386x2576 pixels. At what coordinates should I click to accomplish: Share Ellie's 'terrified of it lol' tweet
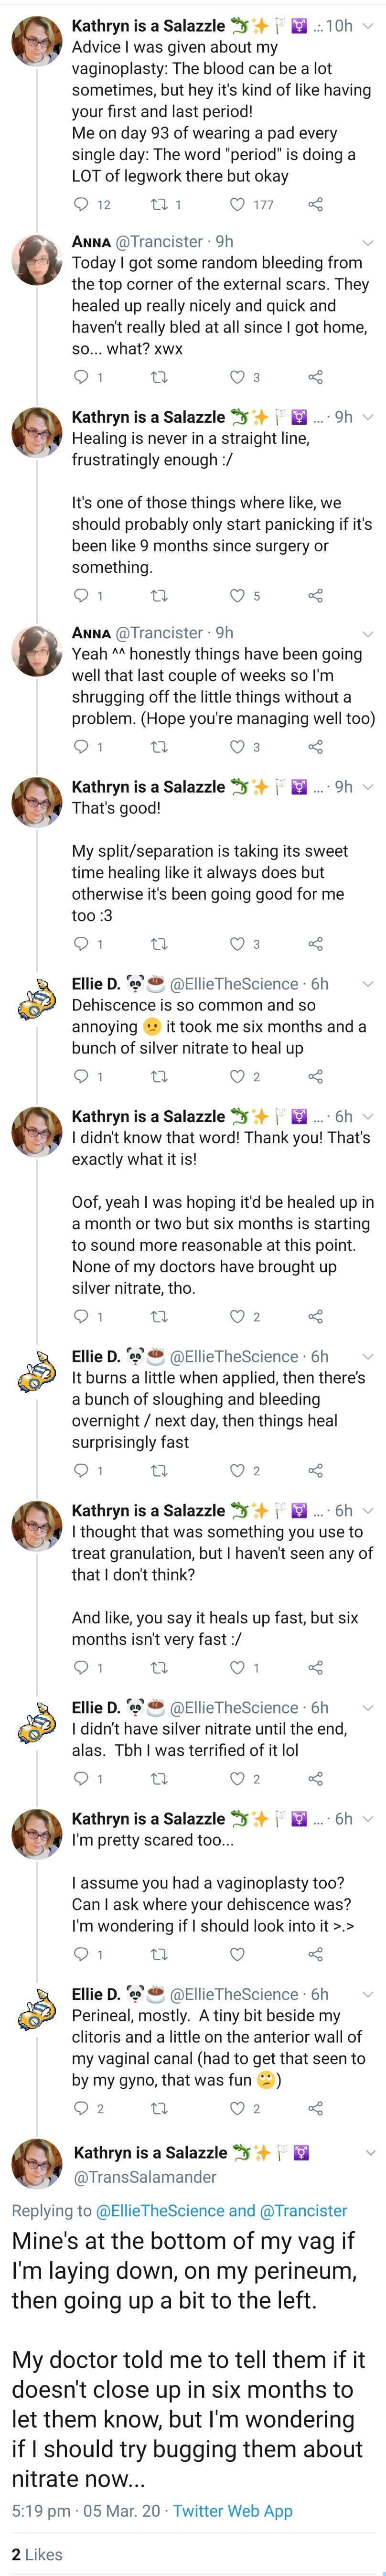[x=315, y=1778]
